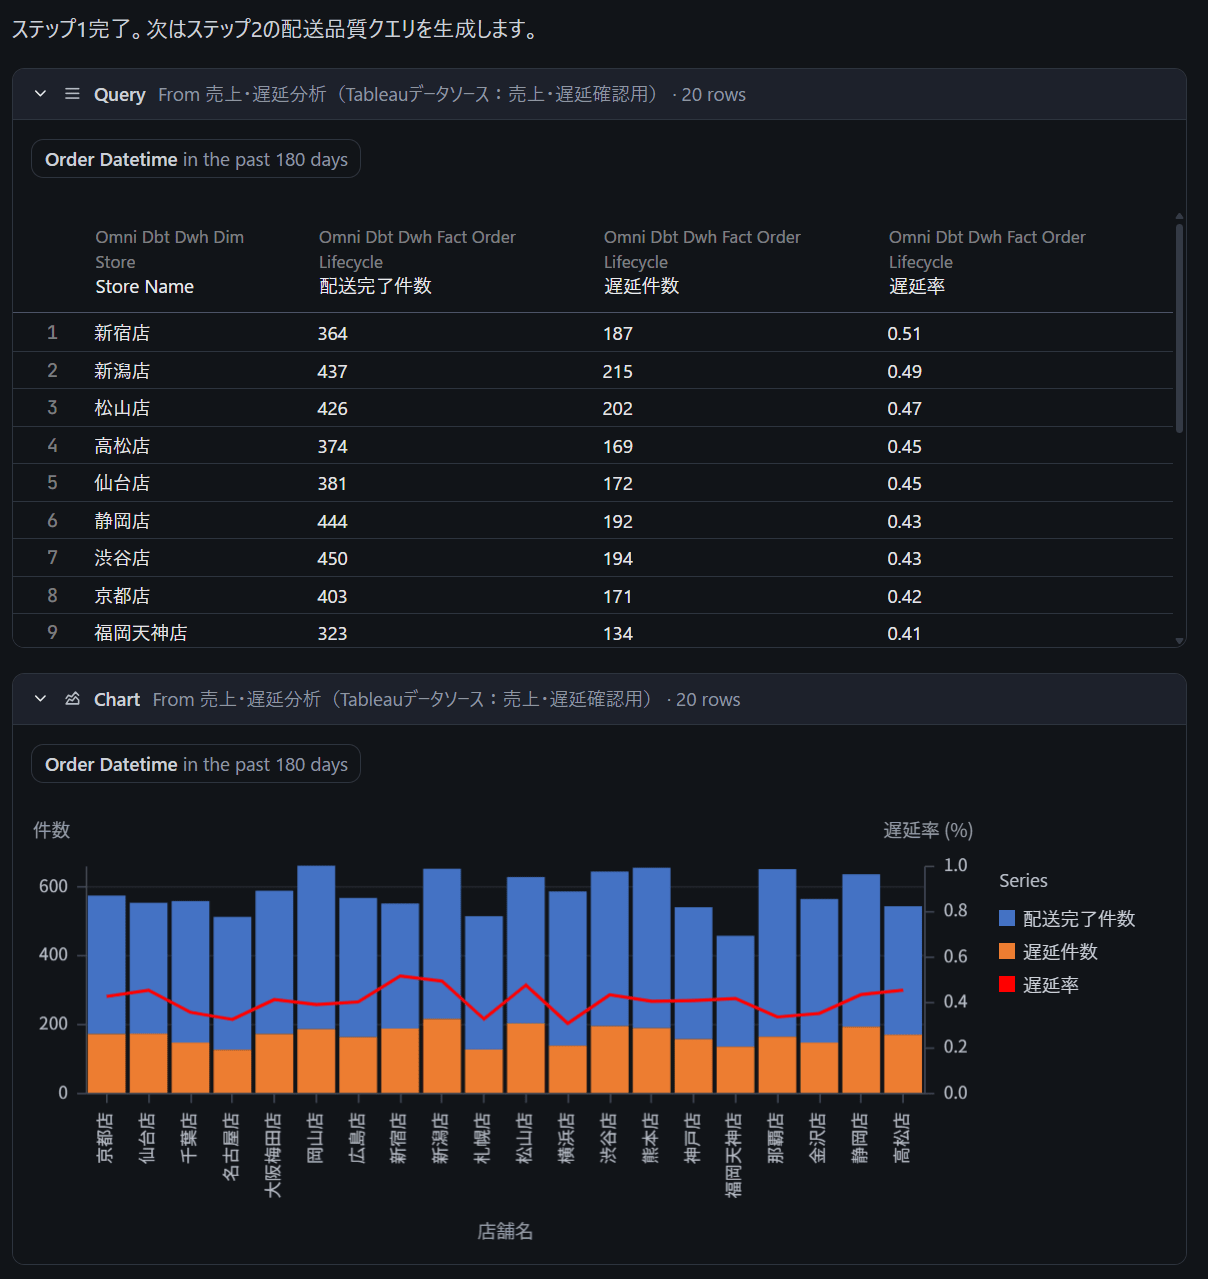Screen dimensions: 1208x1279
Task: Click the 新潟店 row delay rate 0.49
Action: pyautogui.click(x=904, y=372)
